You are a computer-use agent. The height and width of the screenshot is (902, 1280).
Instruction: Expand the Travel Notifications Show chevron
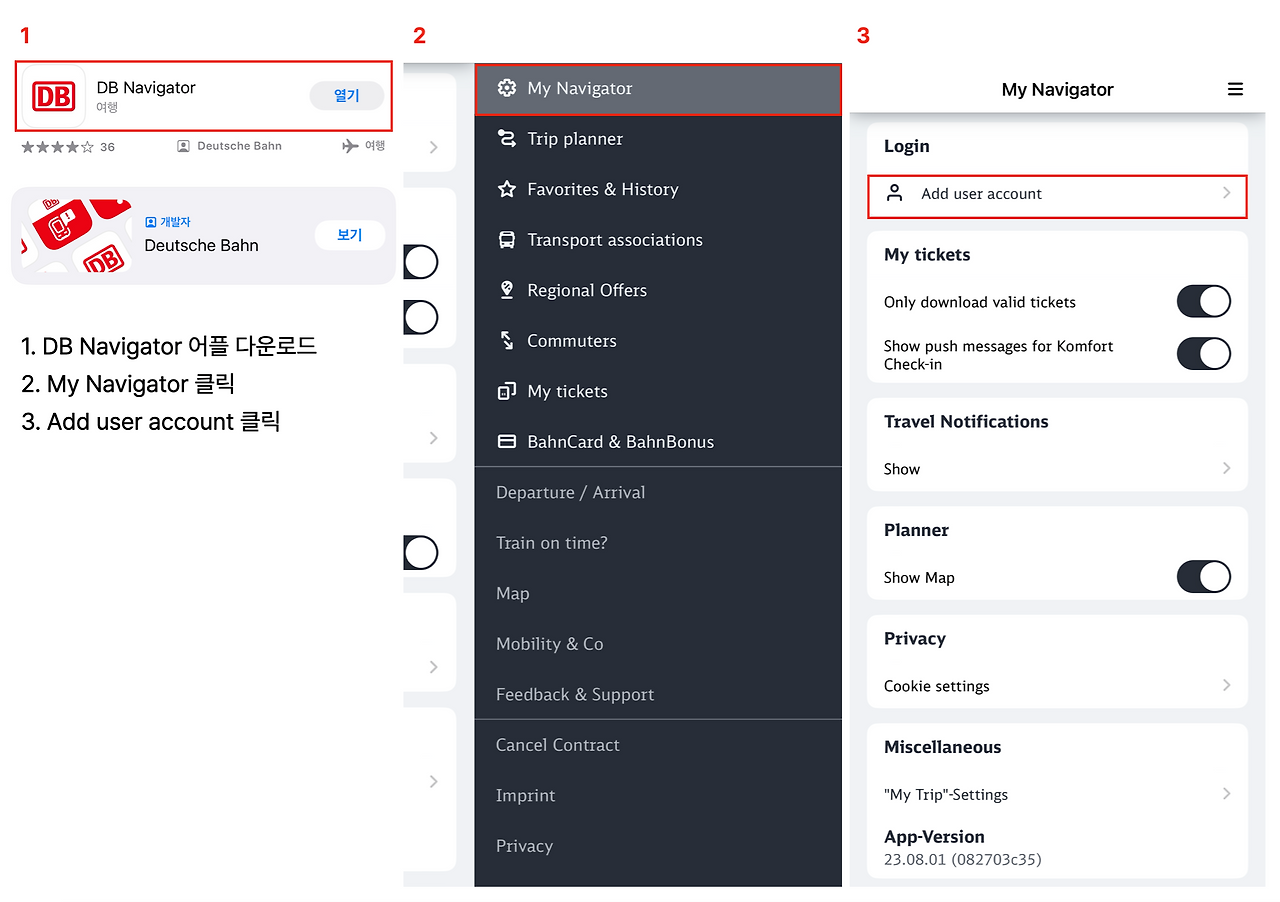coord(1227,468)
